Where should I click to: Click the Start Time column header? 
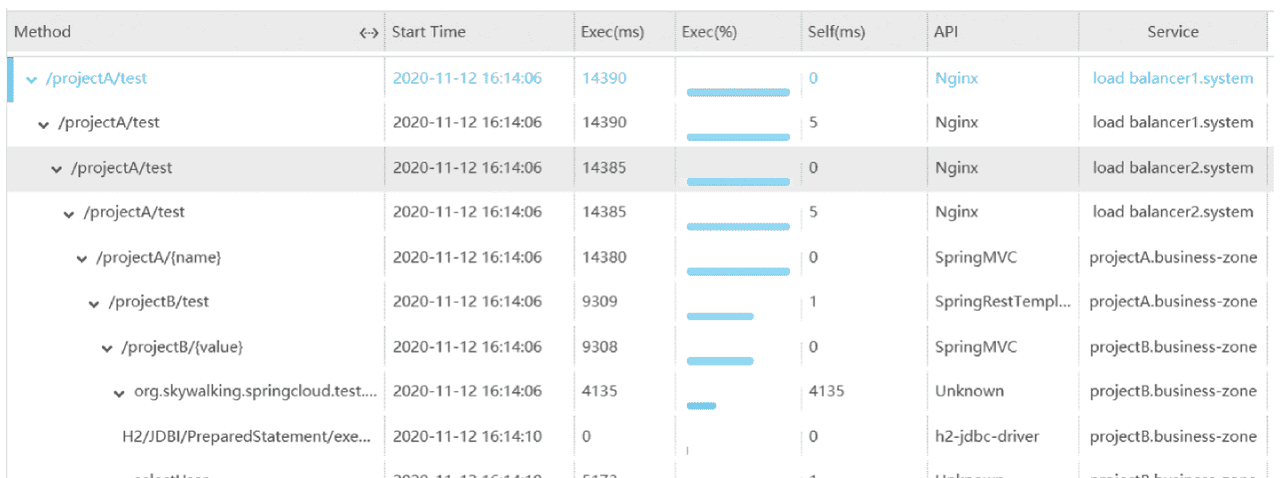pos(429,32)
